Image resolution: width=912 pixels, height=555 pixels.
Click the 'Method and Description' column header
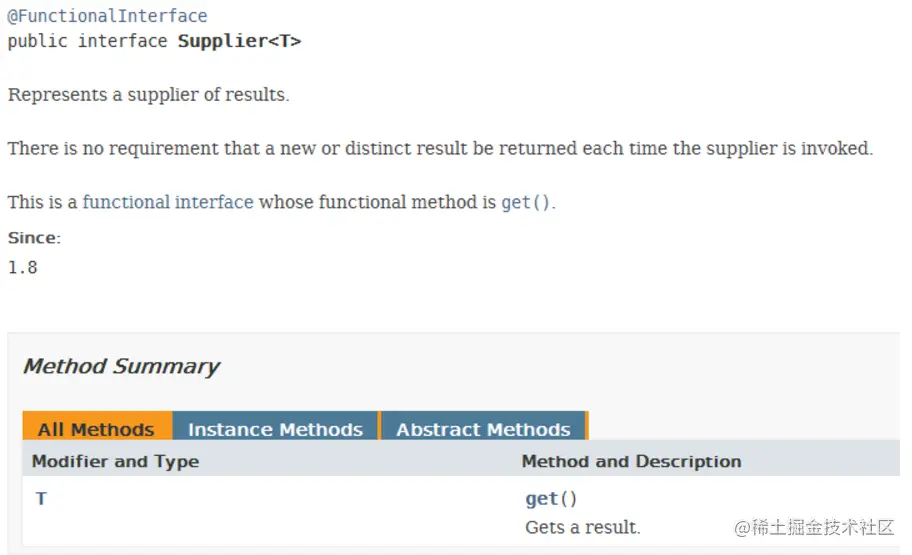pyautogui.click(x=631, y=461)
